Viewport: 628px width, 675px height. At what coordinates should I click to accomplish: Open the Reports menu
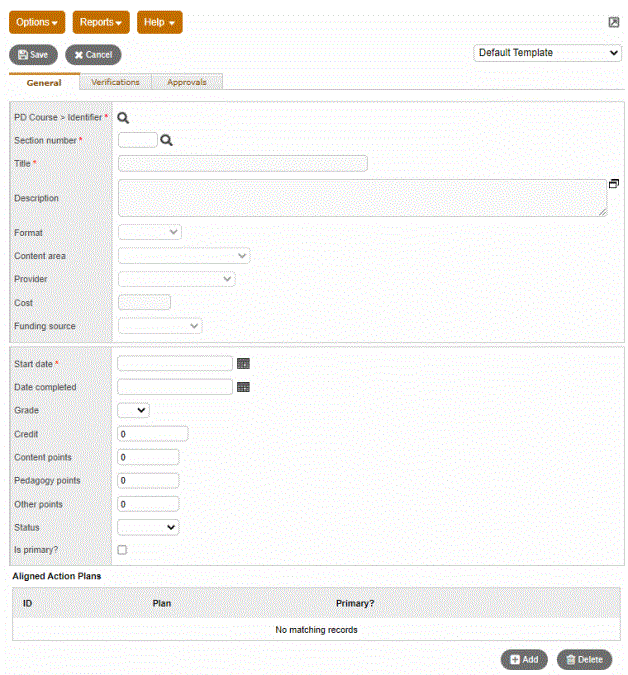click(101, 22)
